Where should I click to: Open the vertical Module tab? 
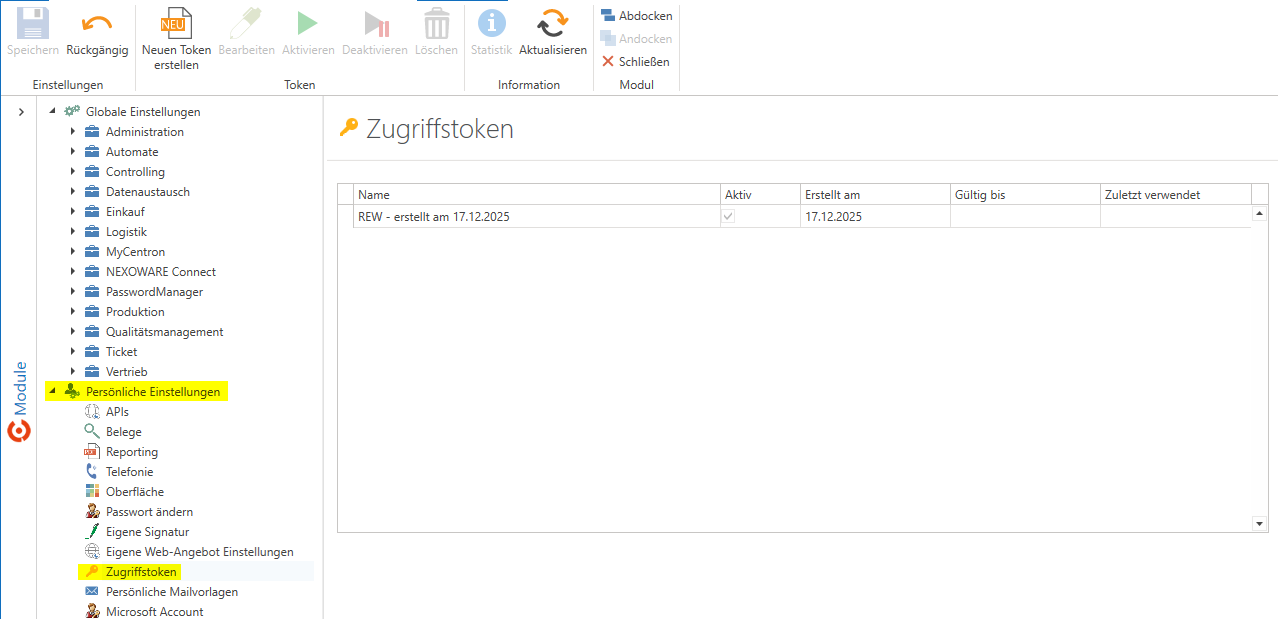[x=19, y=402]
